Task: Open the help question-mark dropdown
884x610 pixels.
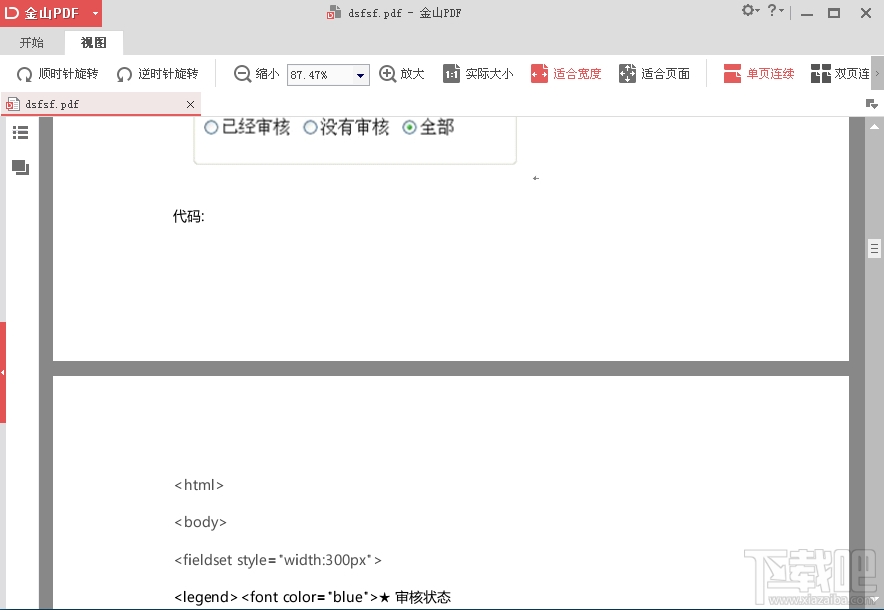Action: [x=770, y=11]
